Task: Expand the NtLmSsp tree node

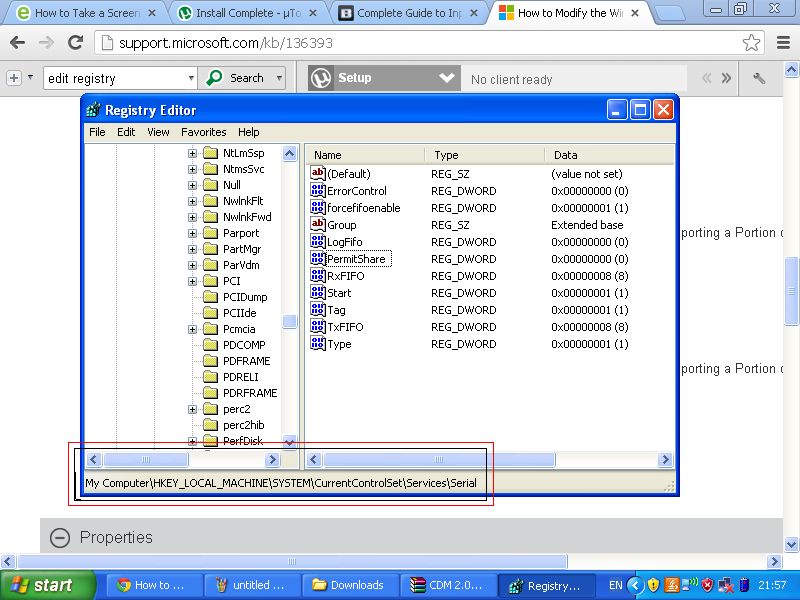Action: pos(192,153)
